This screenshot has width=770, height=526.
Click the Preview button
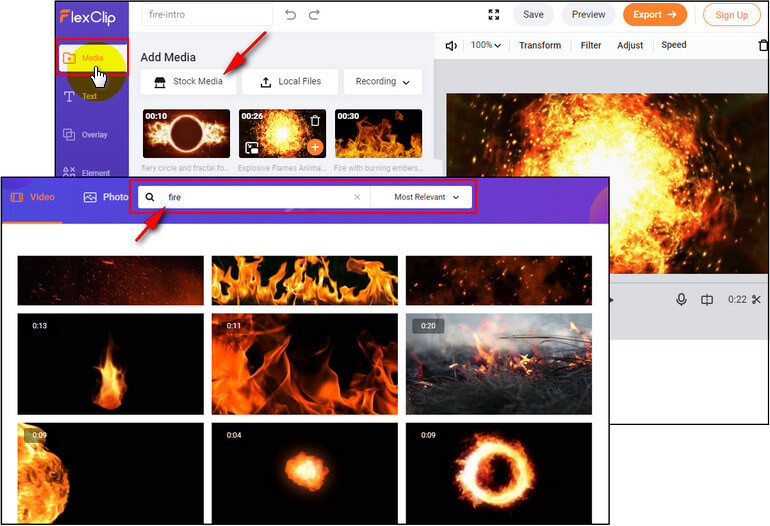tap(588, 15)
